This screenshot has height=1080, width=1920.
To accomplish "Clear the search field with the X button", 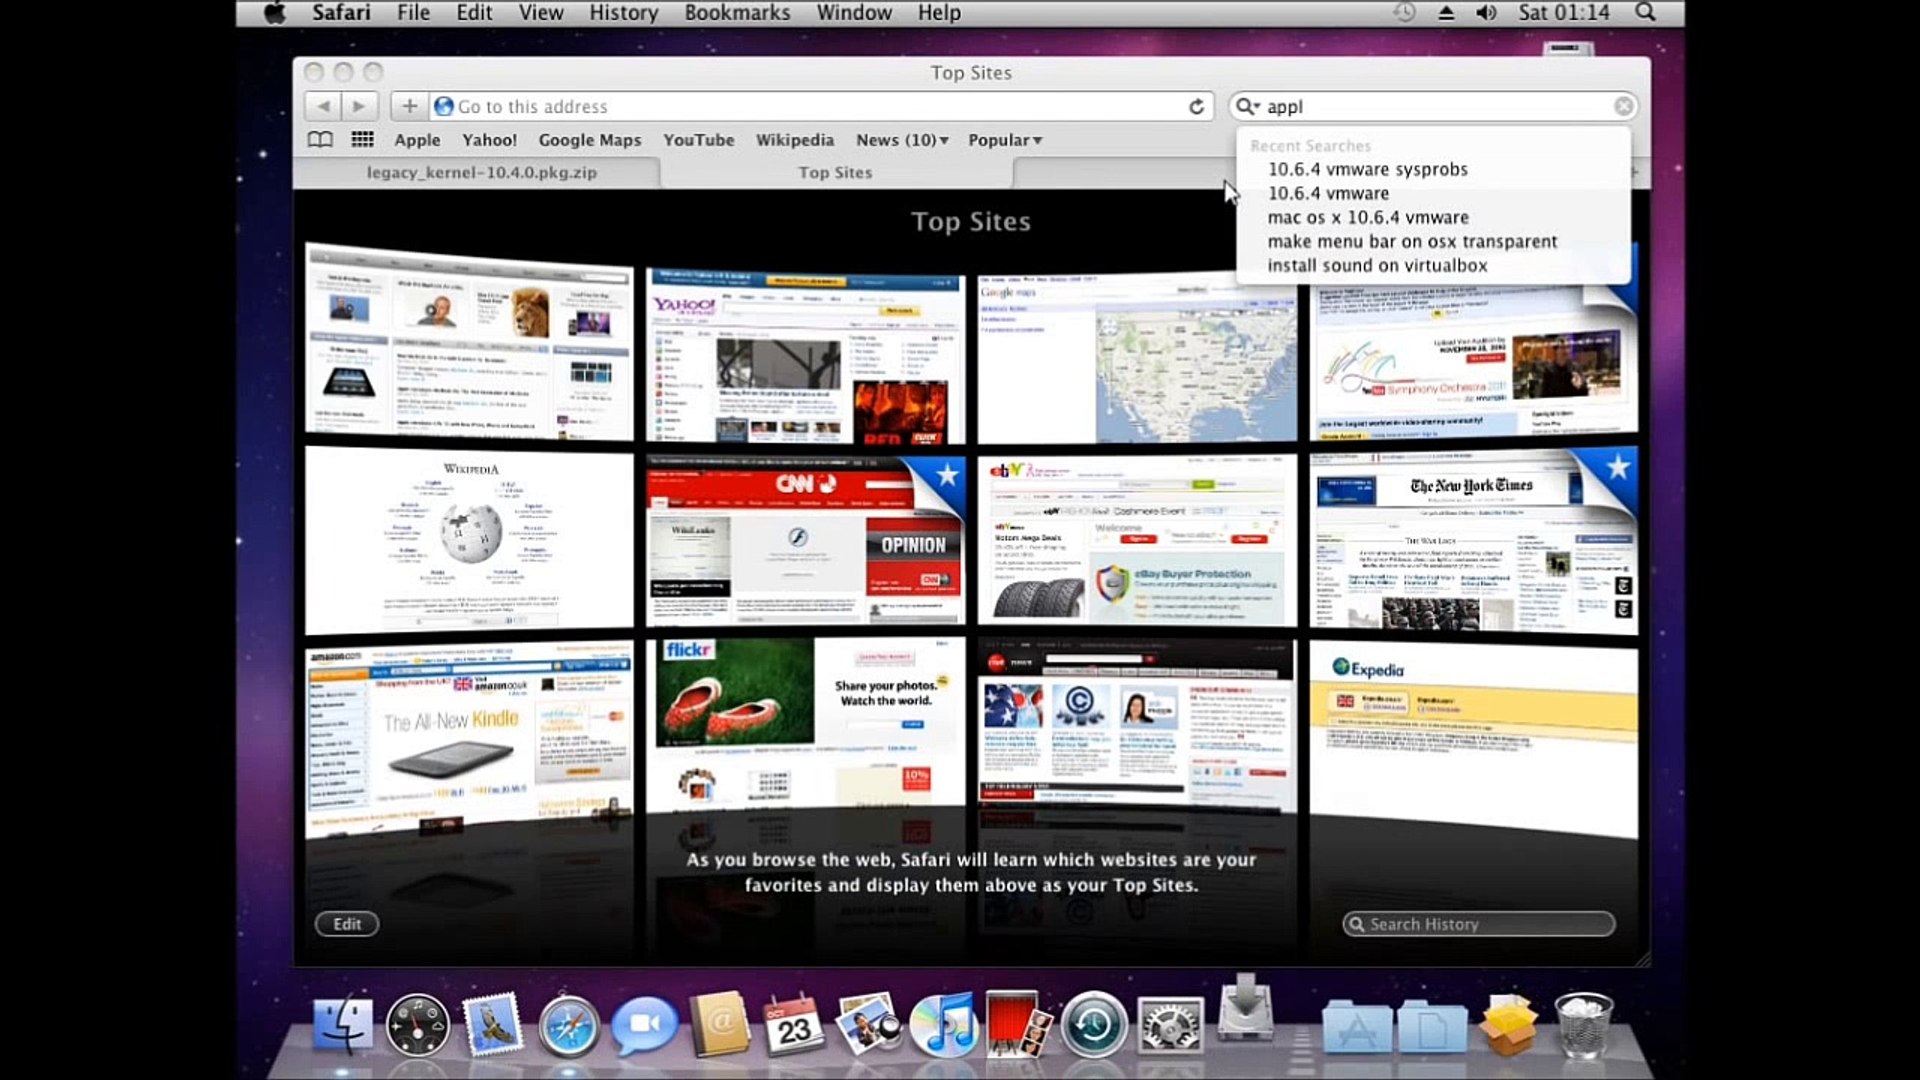I will 1624,106.
